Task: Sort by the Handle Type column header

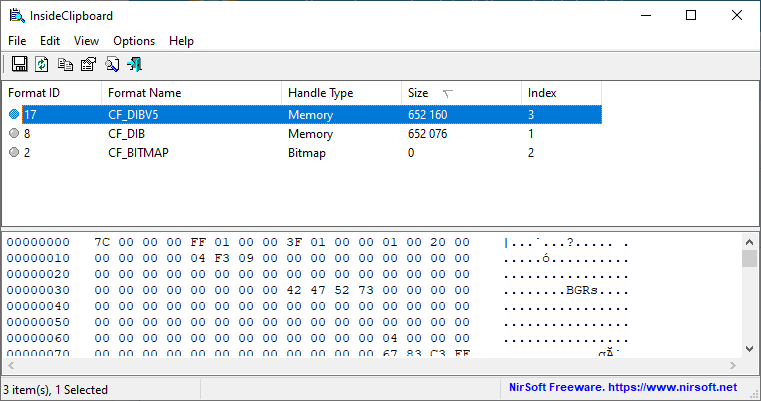Action: pos(340,93)
